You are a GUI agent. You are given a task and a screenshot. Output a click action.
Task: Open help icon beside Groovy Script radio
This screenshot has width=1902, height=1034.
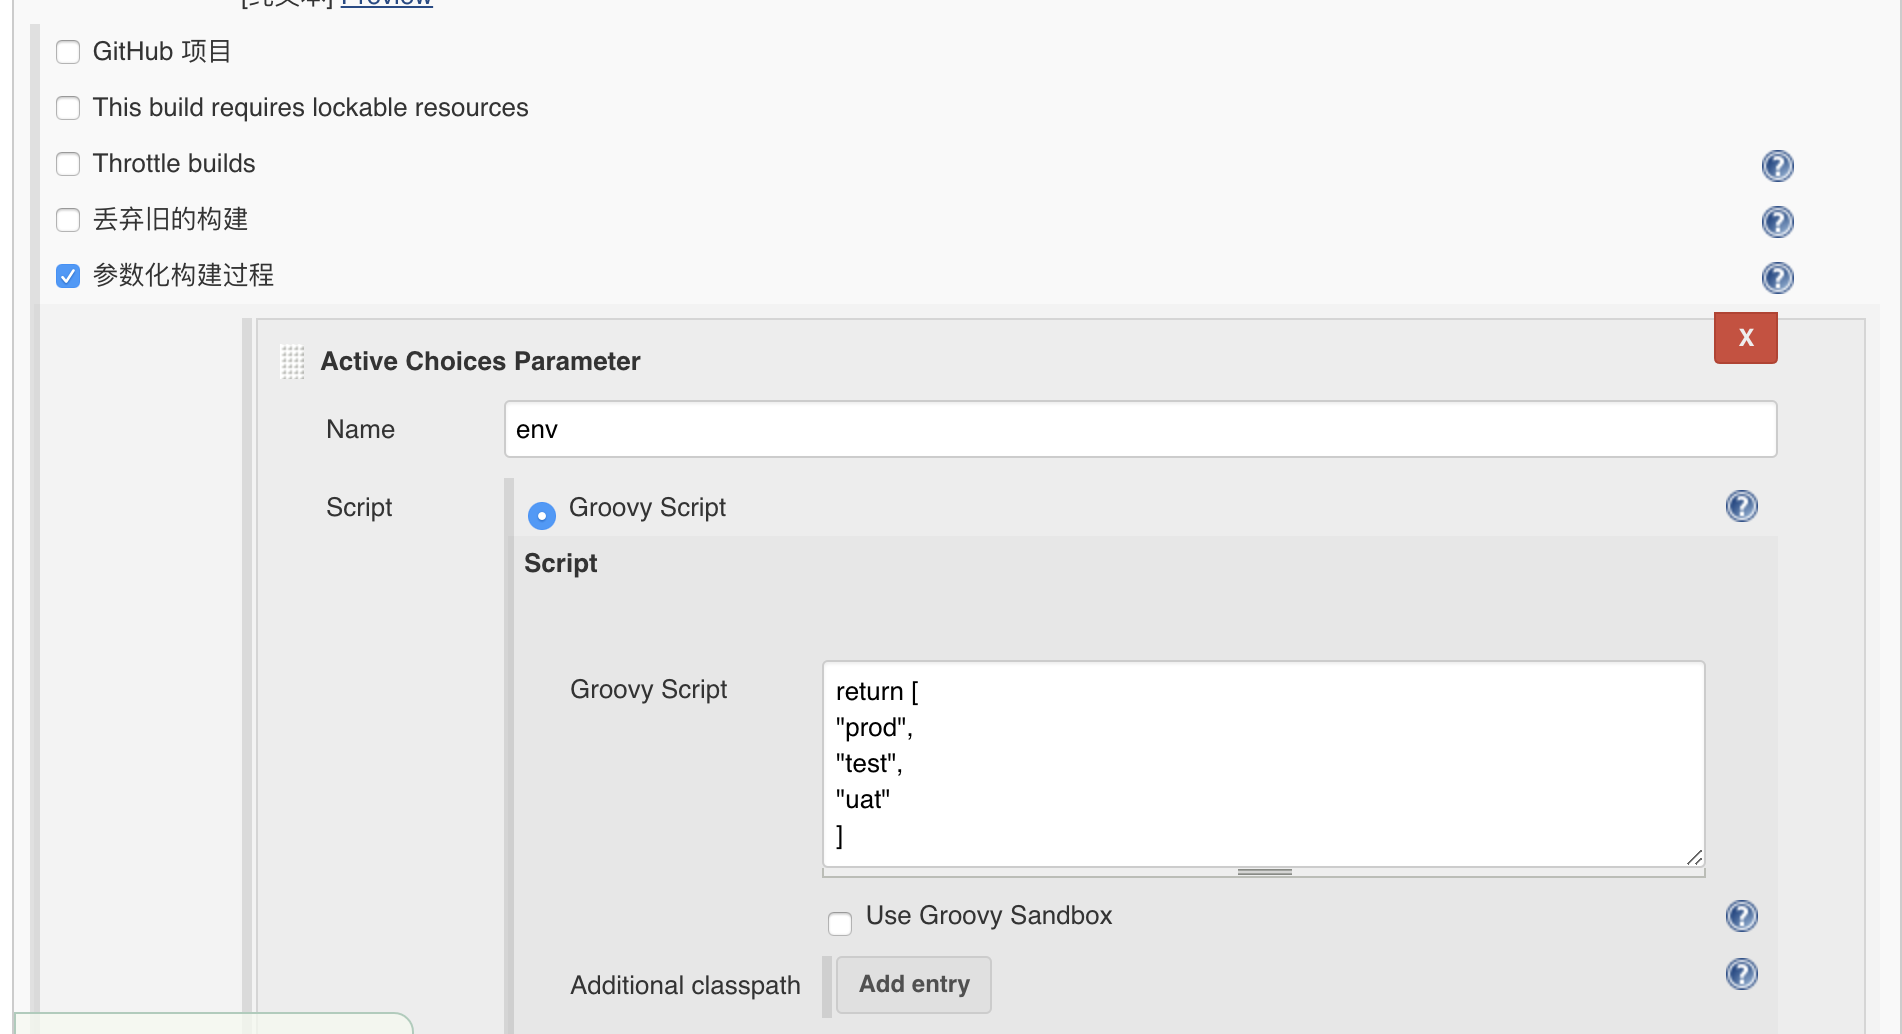click(1741, 506)
